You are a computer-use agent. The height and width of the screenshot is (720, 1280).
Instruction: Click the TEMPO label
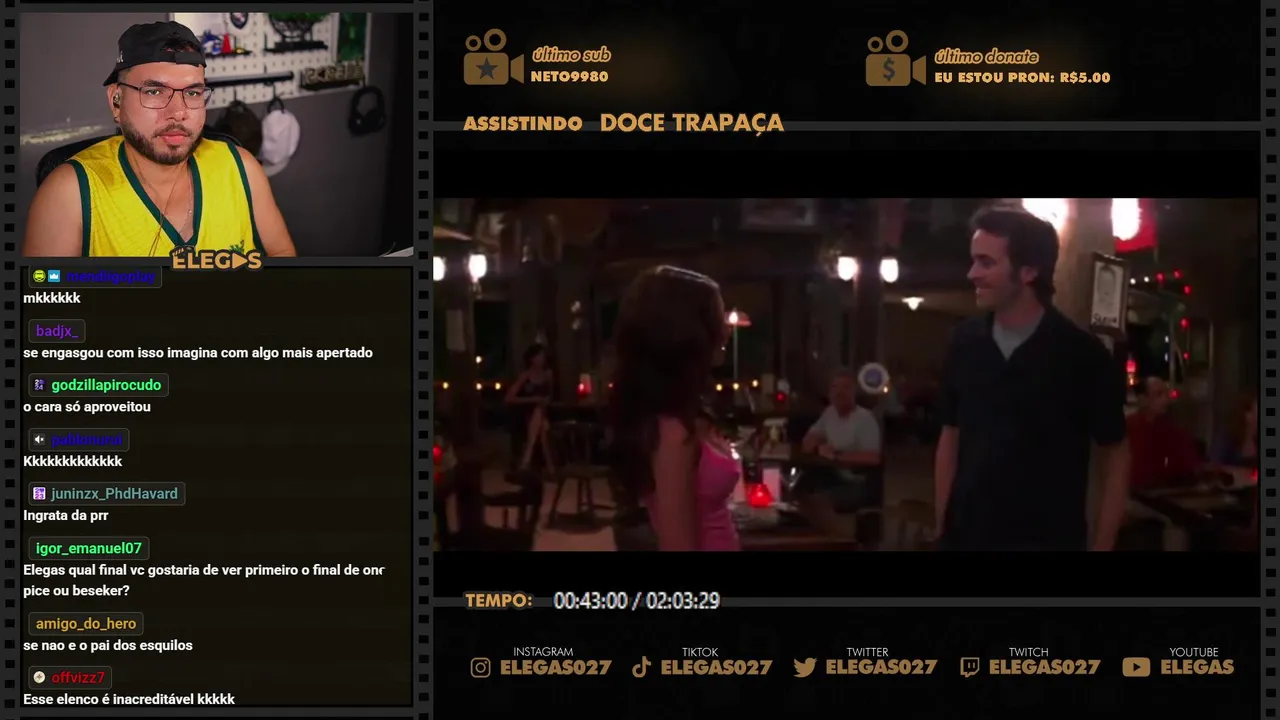(x=499, y=601)
